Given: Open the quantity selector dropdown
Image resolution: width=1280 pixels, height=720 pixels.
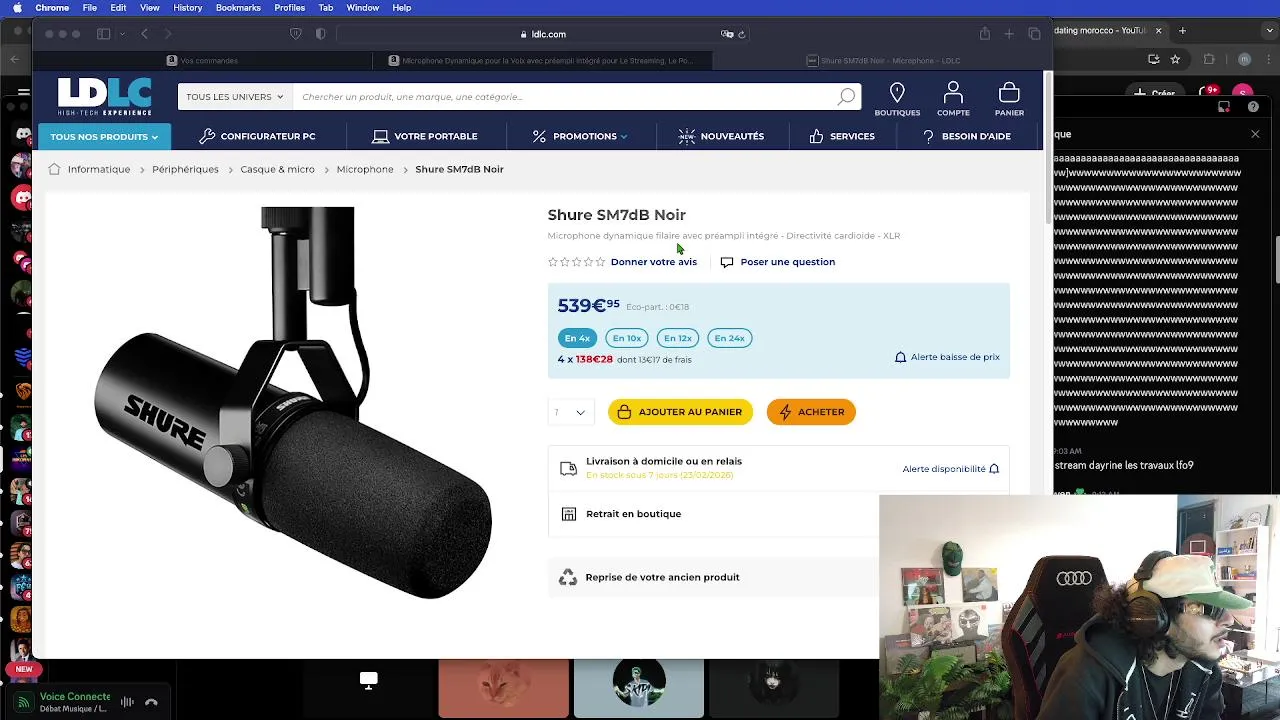Looking at the screenshot, I should (571, 412).
